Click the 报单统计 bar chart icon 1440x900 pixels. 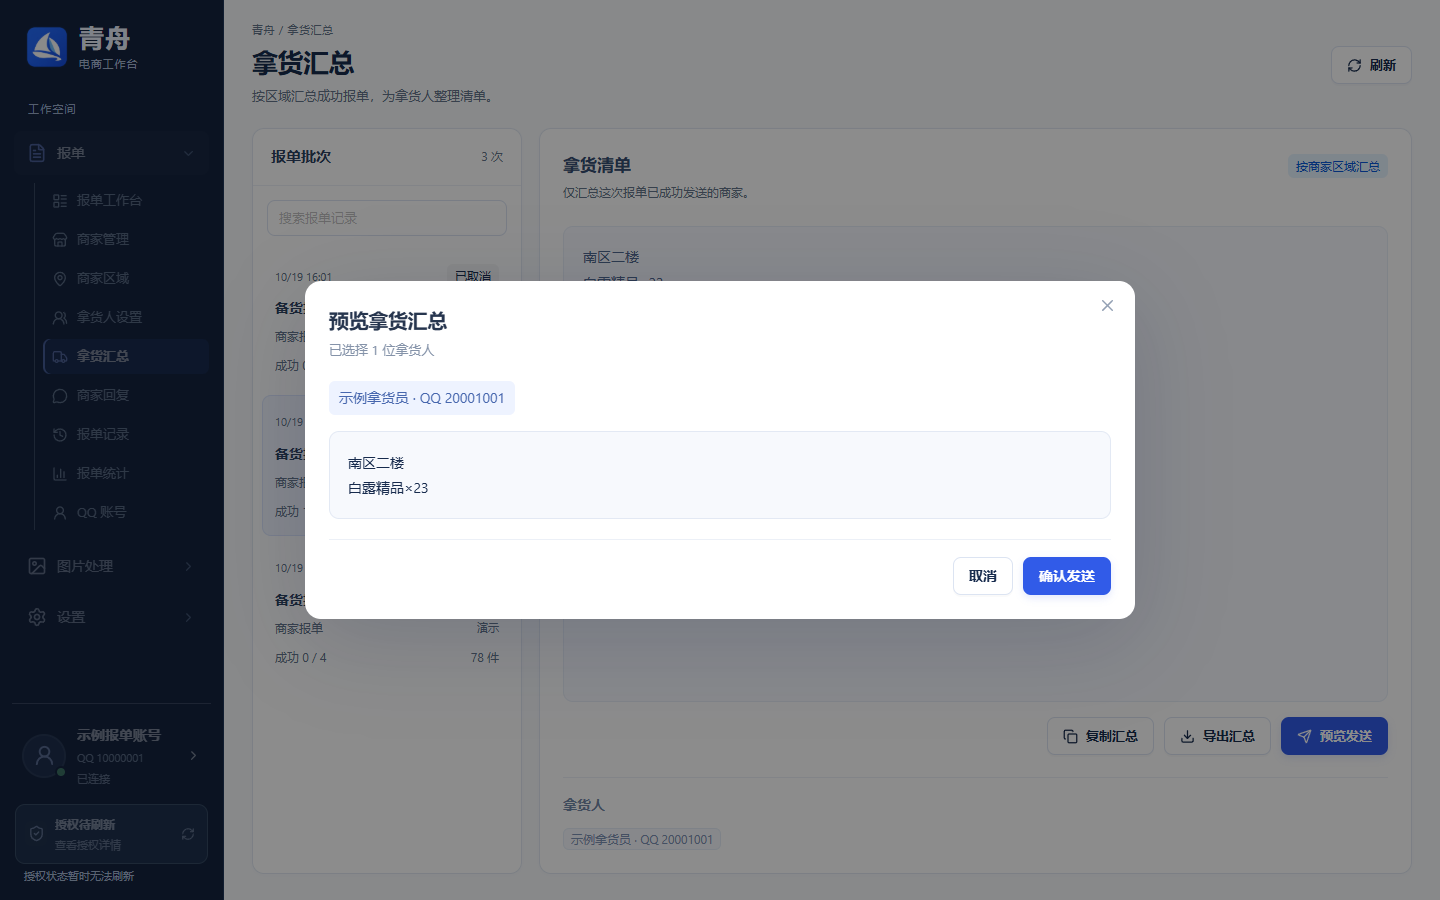[x=60, y=474]
